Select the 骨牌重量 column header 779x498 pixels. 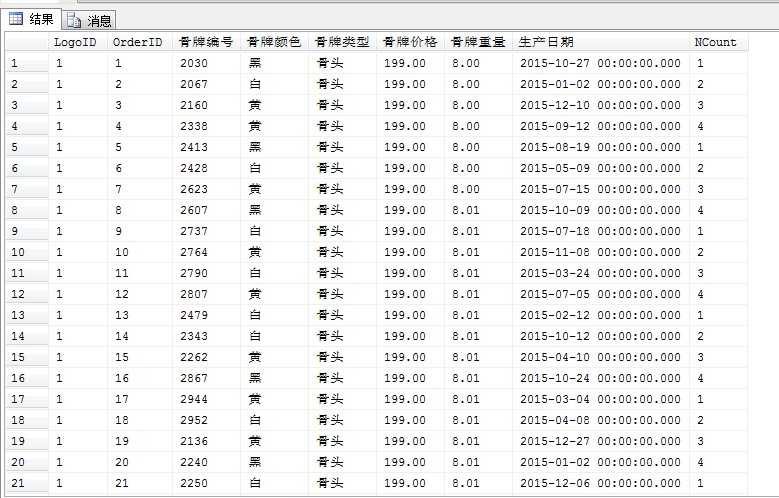click(478, 42)
